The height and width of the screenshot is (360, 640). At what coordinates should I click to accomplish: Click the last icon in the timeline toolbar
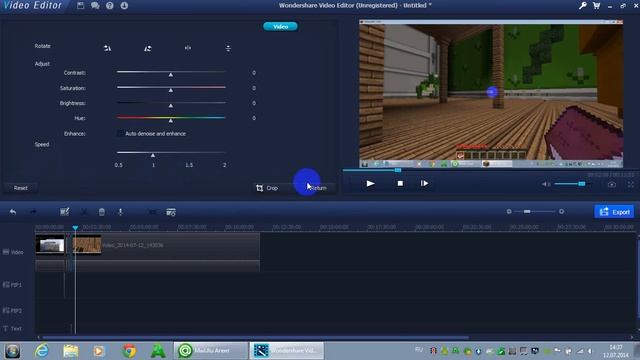[171, 212]
